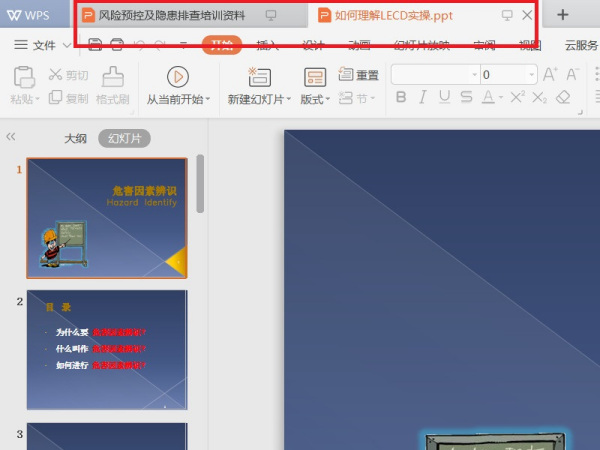The image size is (600, 450).
Task: Switch to 大纲 outline view
Action: pyautogui.click(x=75, y=138)
